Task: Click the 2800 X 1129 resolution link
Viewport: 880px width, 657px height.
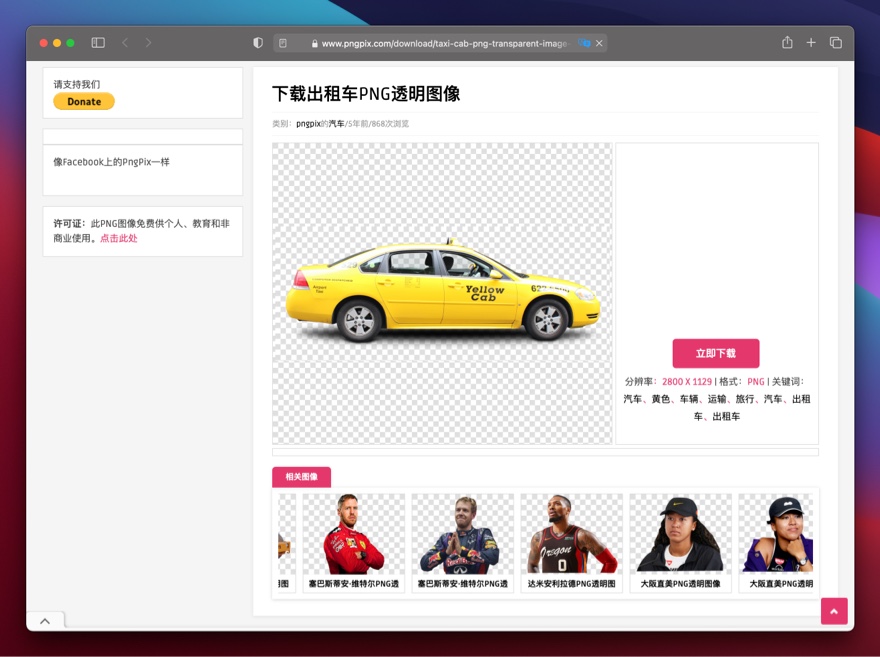Action: (687, 382)
